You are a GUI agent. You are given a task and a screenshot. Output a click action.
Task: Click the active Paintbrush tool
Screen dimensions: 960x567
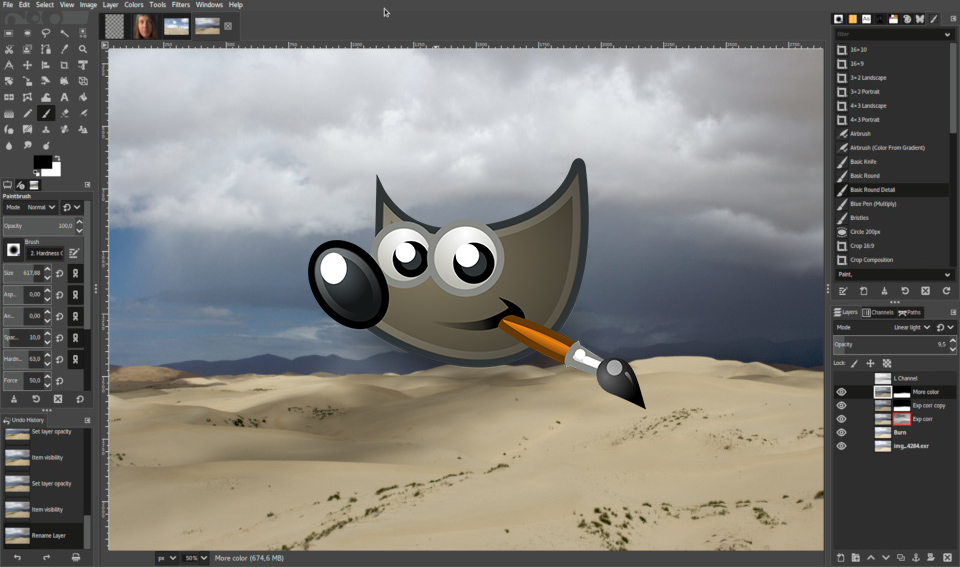tap(46, 113)
